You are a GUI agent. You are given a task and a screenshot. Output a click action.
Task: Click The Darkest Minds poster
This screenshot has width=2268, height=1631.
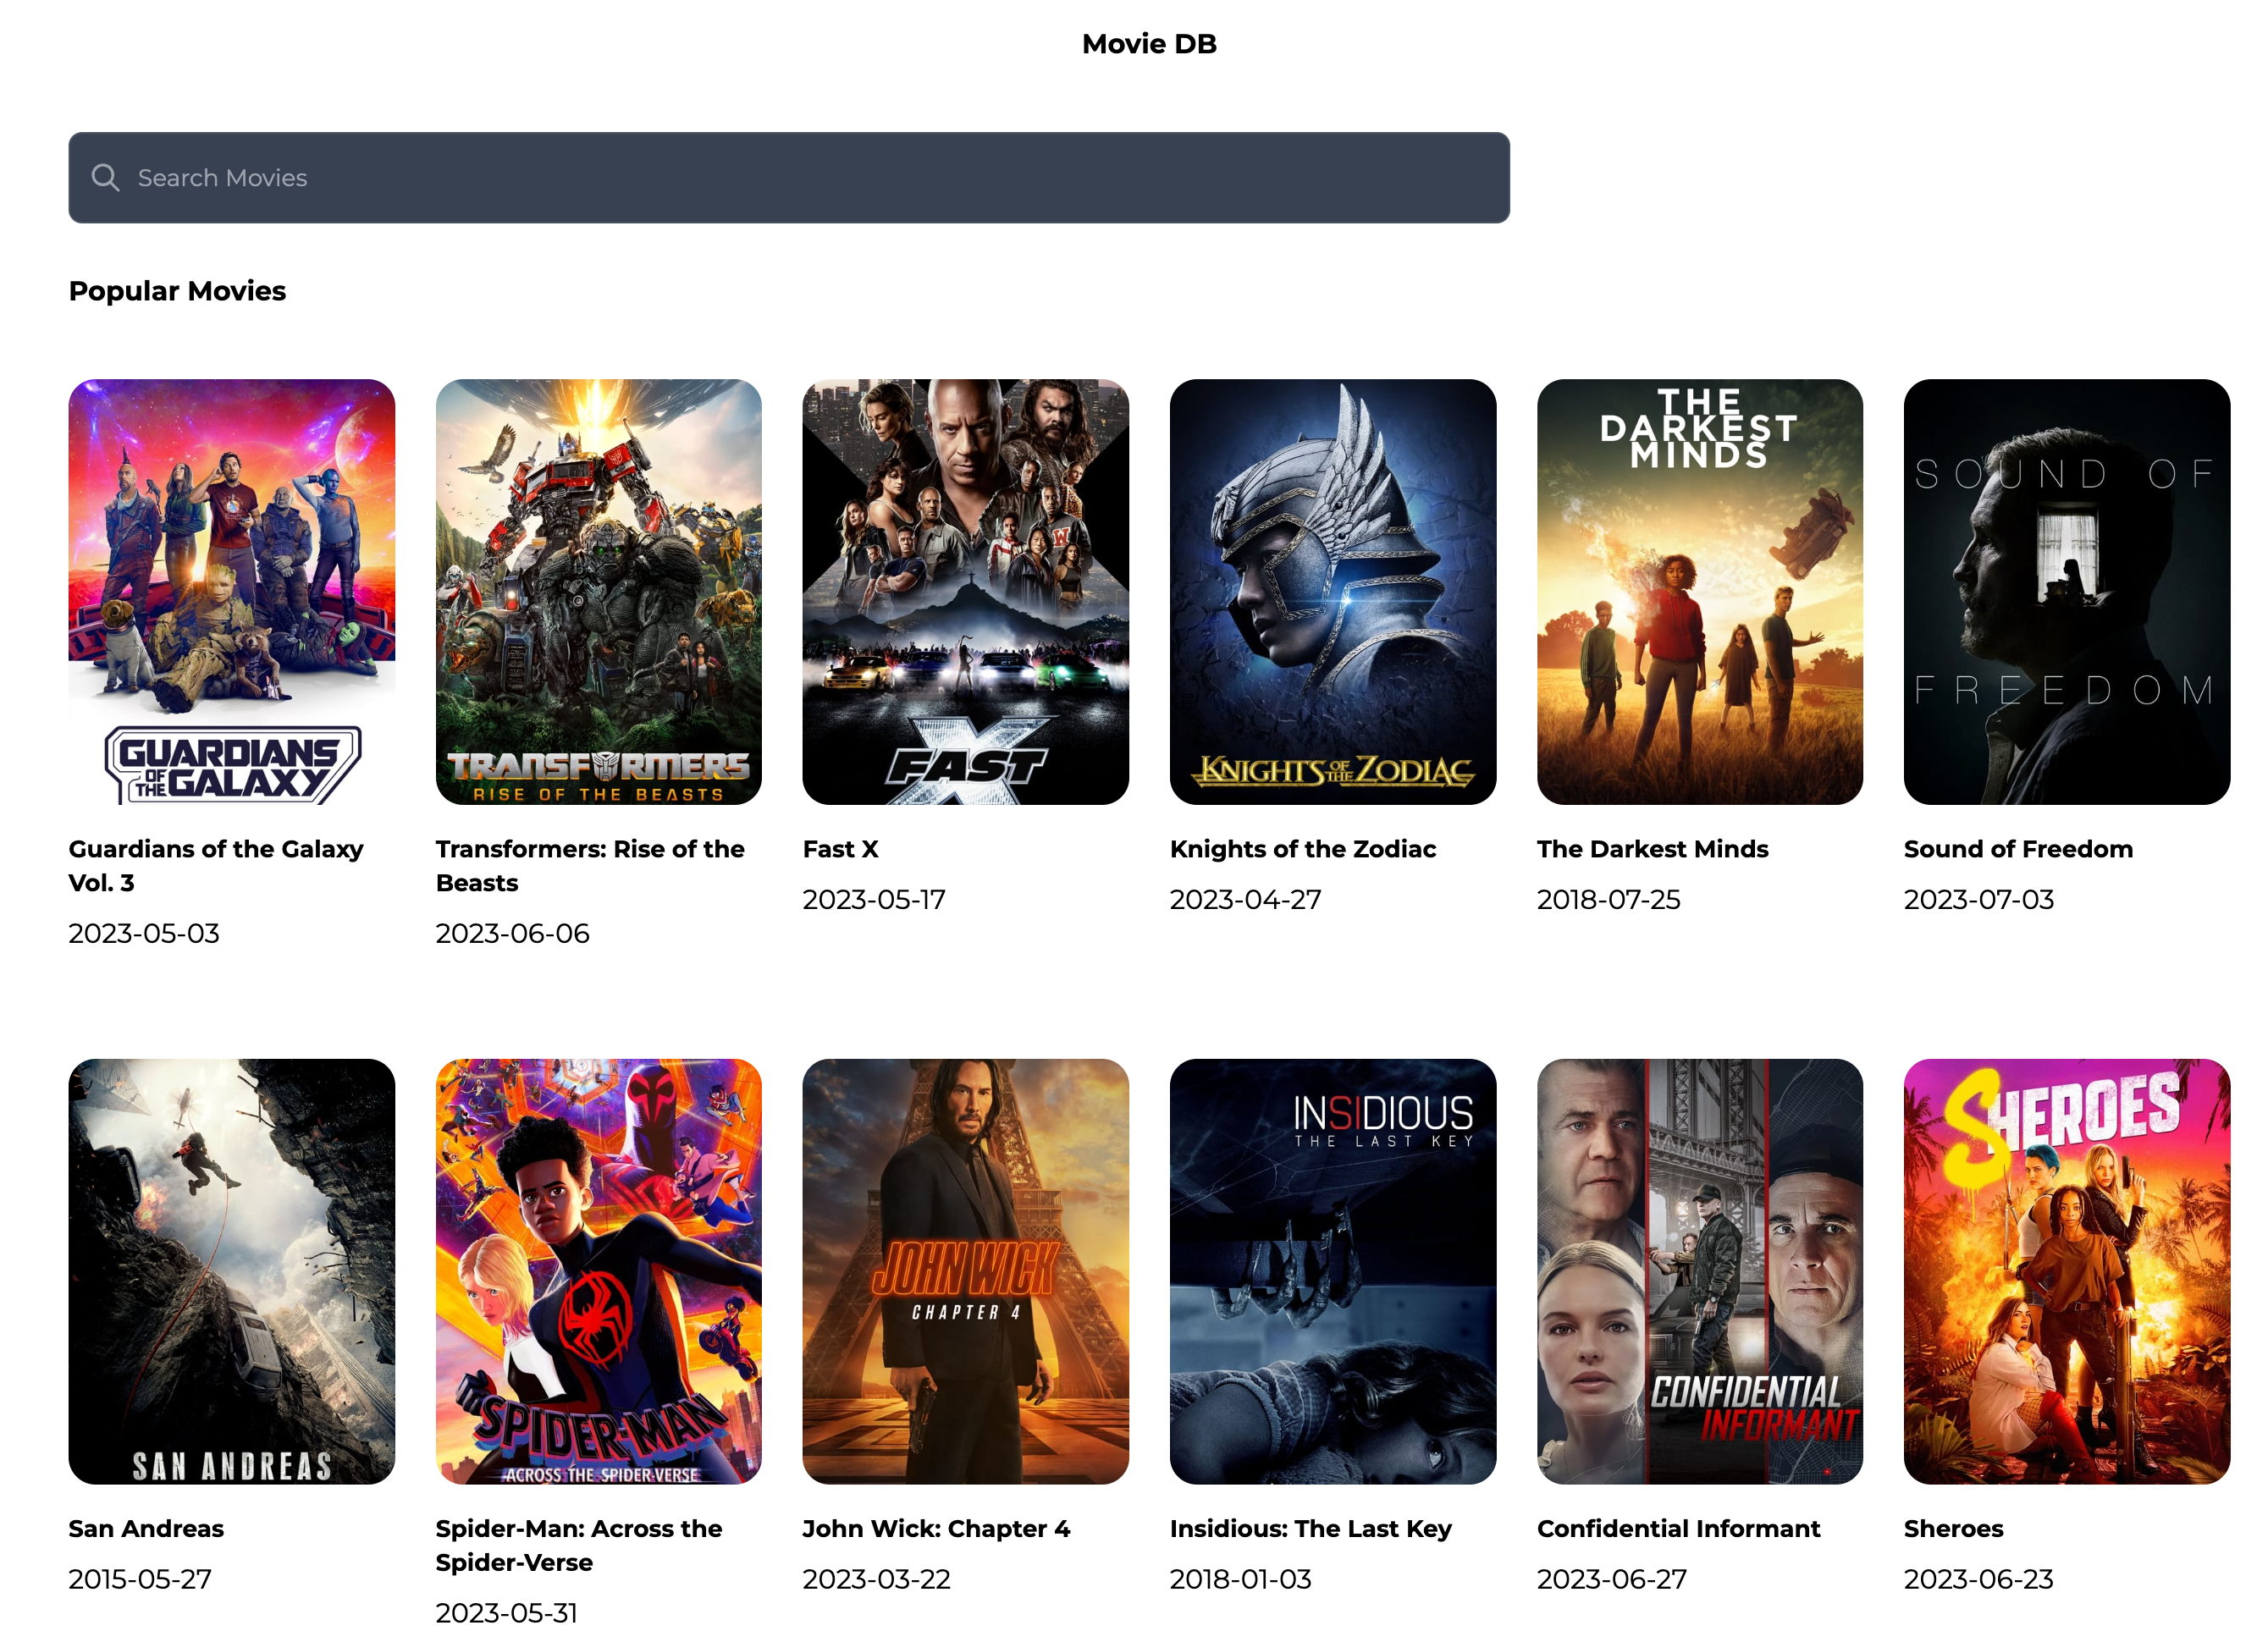coord(1700,592)
